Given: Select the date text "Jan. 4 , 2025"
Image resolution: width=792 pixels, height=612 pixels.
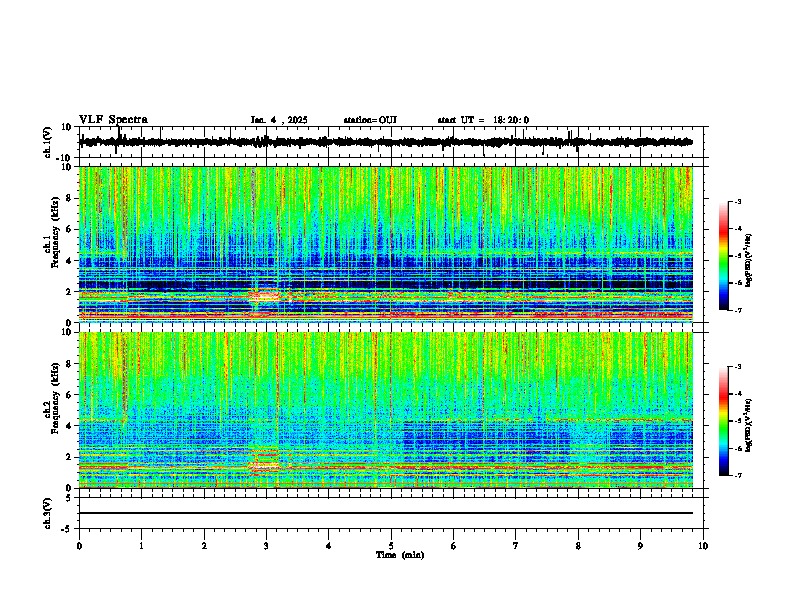Looking at the screenshot, I should click(x=279, y=120).
